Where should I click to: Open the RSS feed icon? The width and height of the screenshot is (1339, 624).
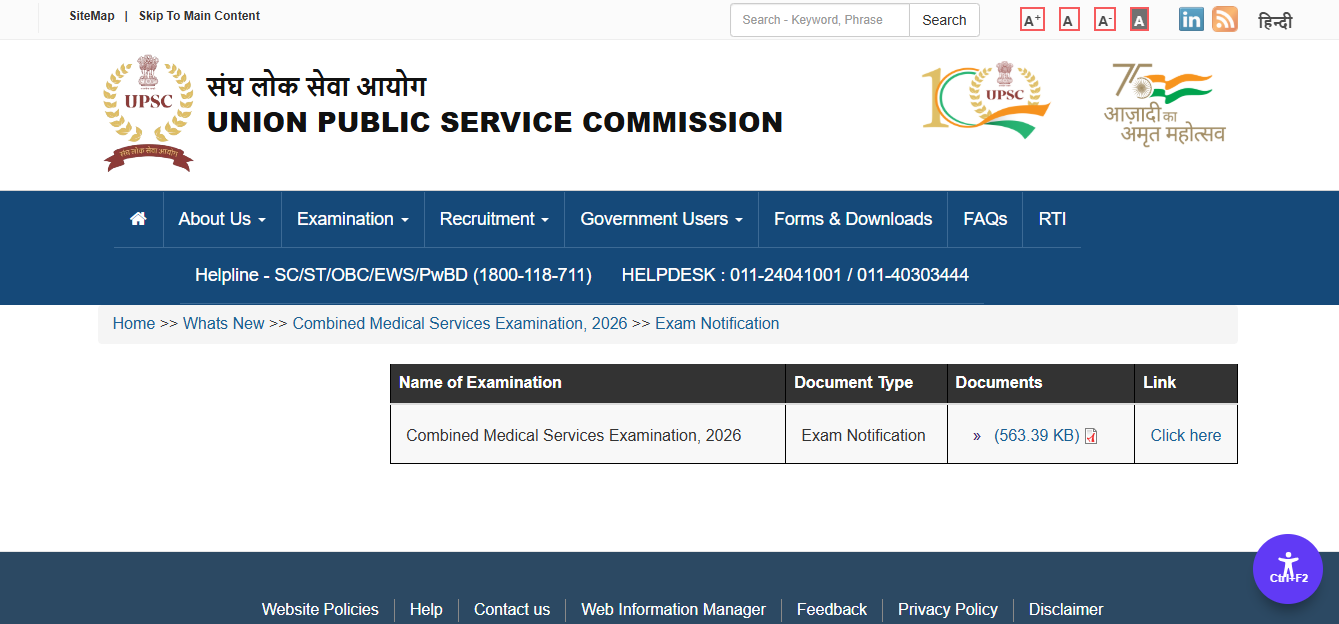coord(1224,18)
